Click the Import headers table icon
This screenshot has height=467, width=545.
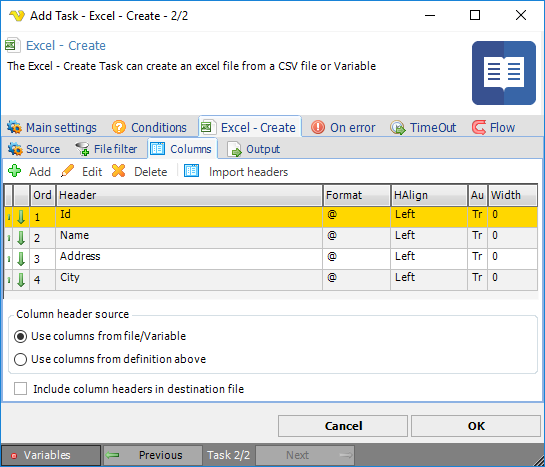[x=192, y=171]
